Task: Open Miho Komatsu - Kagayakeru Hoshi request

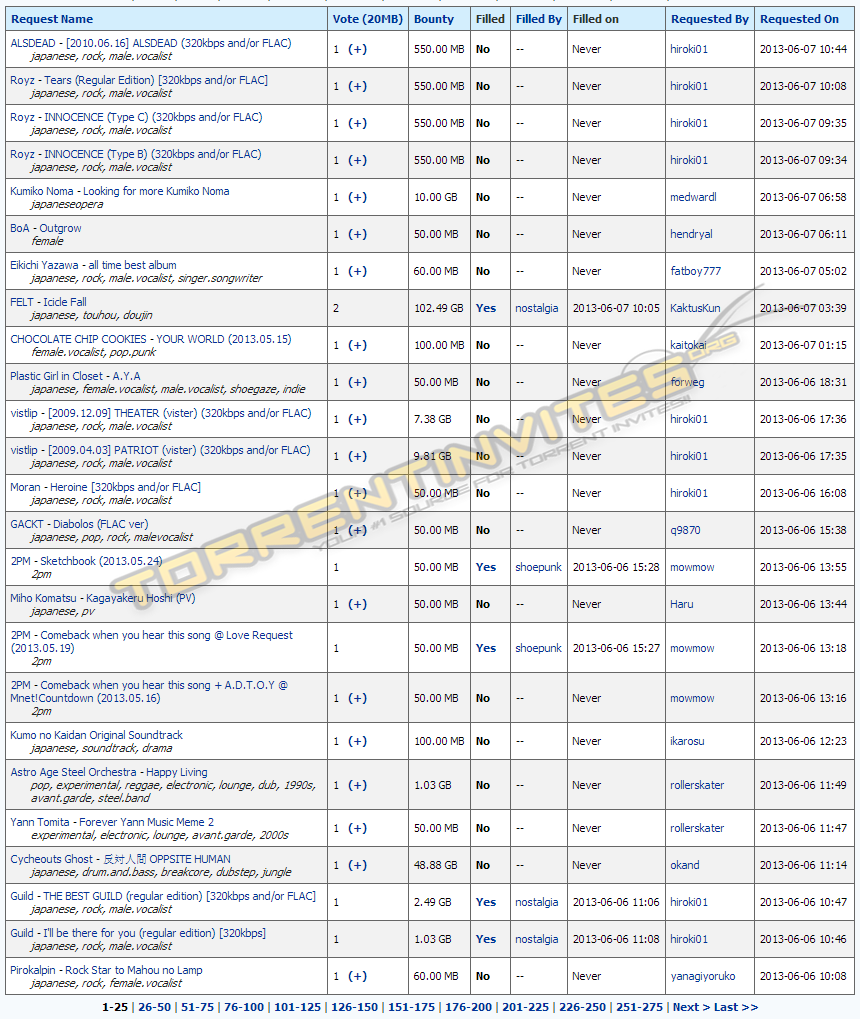Action: pos(103,599)
